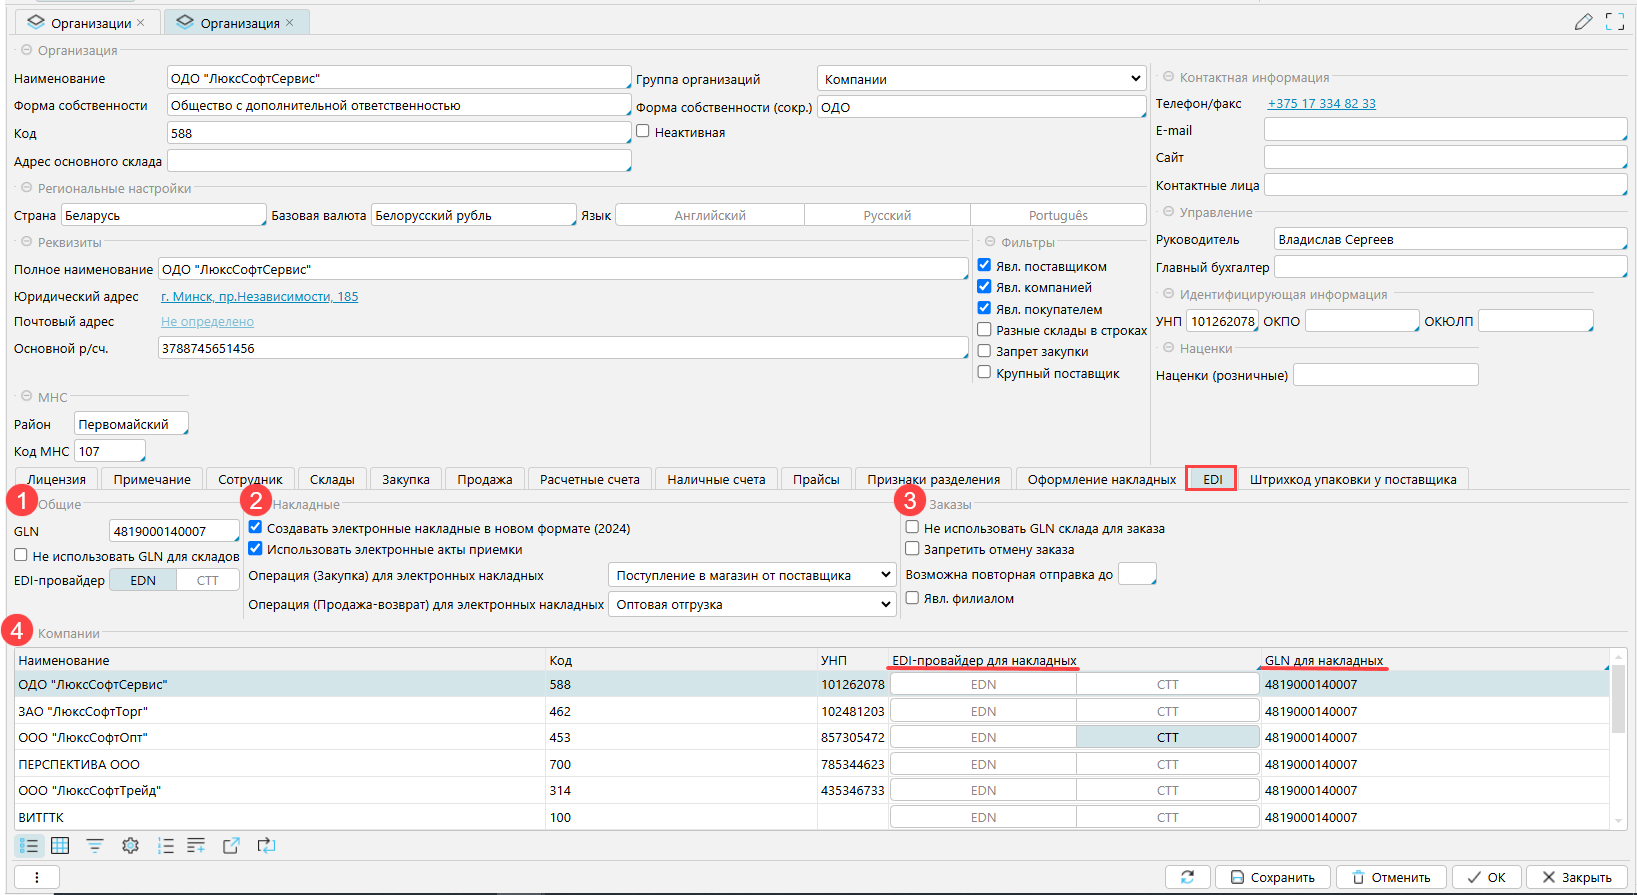Click the pencil edit icon at top right
This screenshot has height=895, width=1637.
tap(1583, 22)
